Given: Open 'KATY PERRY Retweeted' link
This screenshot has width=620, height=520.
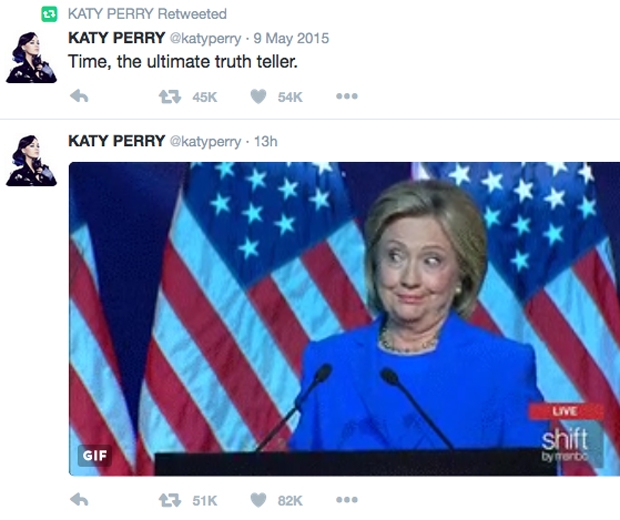Looking at the screenshot, I should [147, 14].
